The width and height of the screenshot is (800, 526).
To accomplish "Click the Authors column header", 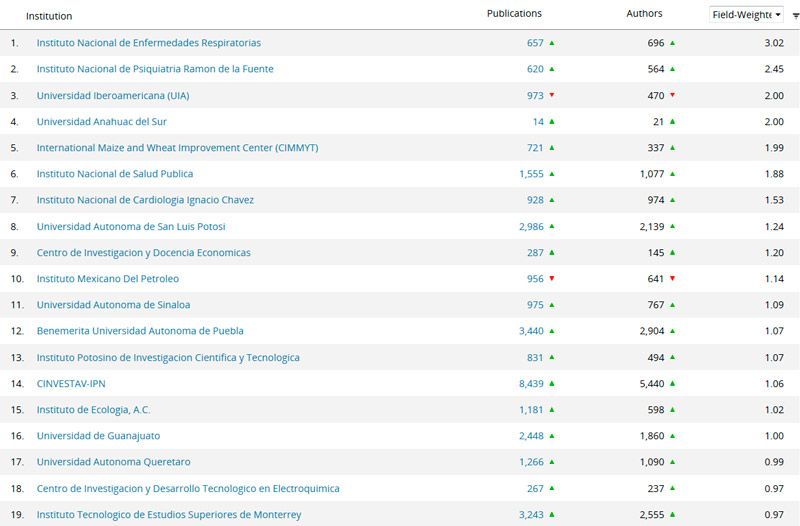I will 644,14.
